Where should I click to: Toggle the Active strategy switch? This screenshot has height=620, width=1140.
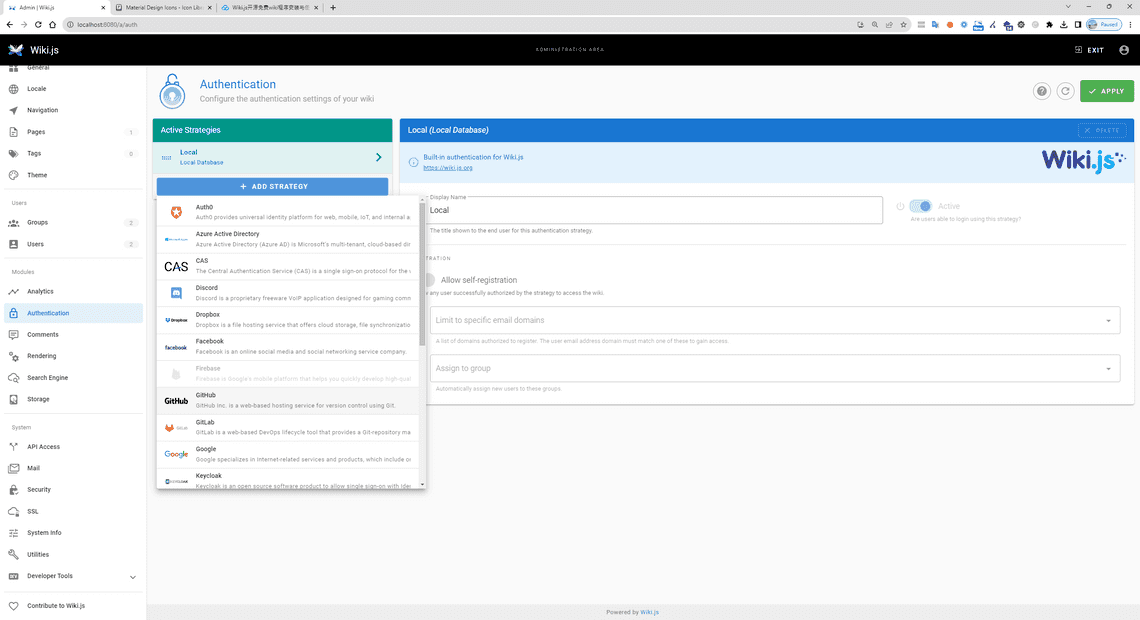pyautogui.click(x=920, y=206)
